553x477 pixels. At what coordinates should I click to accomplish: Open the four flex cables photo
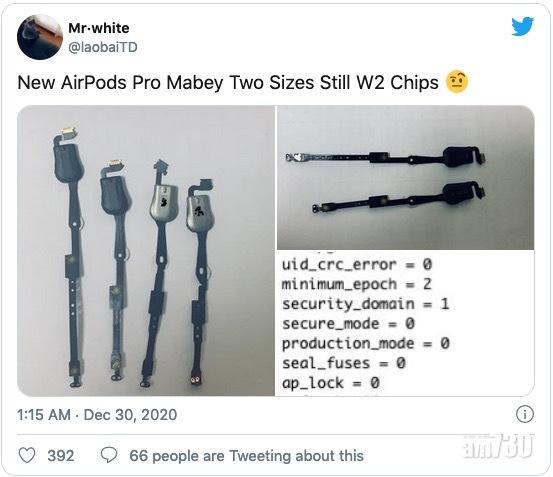pyautogui.click(x=146, y=251)
